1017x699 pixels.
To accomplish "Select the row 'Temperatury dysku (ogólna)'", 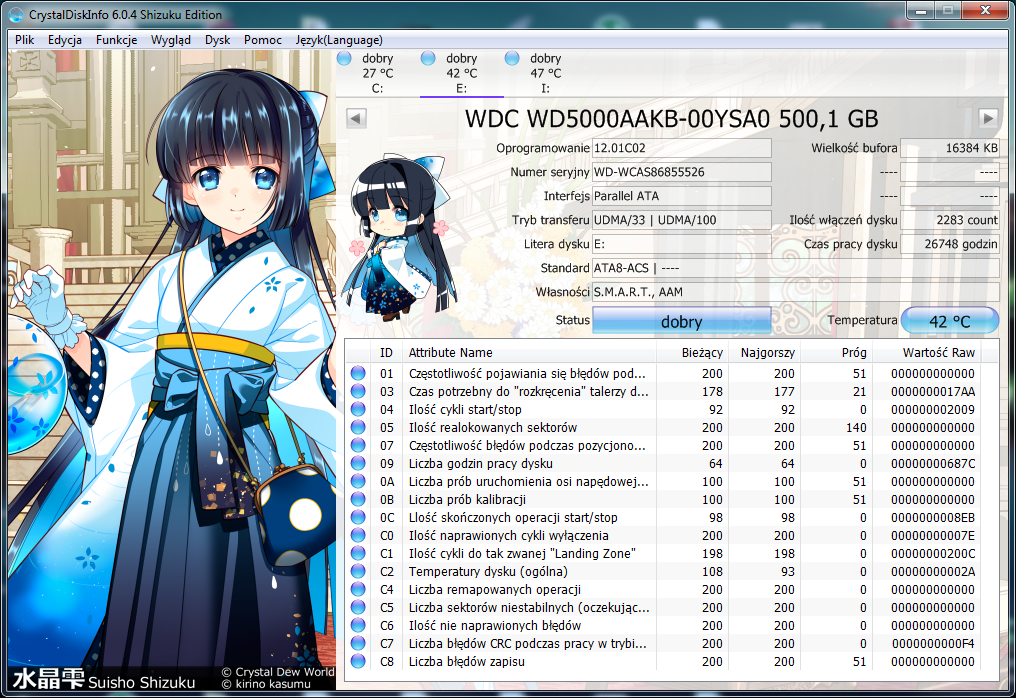I will [x=662, y=571].
